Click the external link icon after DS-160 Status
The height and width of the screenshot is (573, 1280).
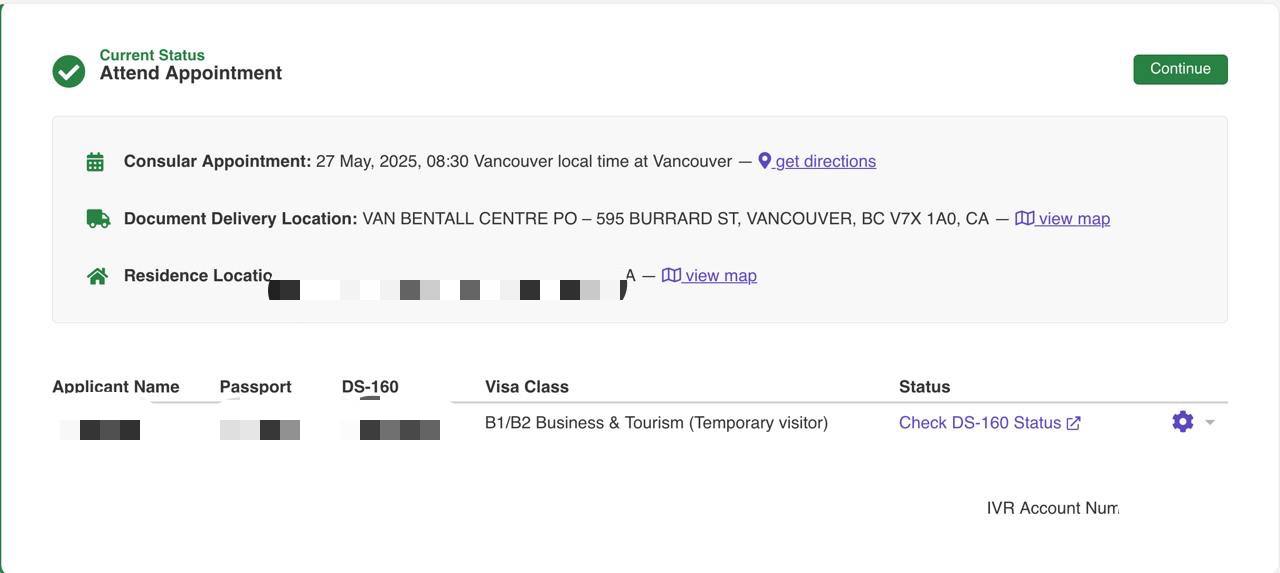click(x=1073, y=423)
